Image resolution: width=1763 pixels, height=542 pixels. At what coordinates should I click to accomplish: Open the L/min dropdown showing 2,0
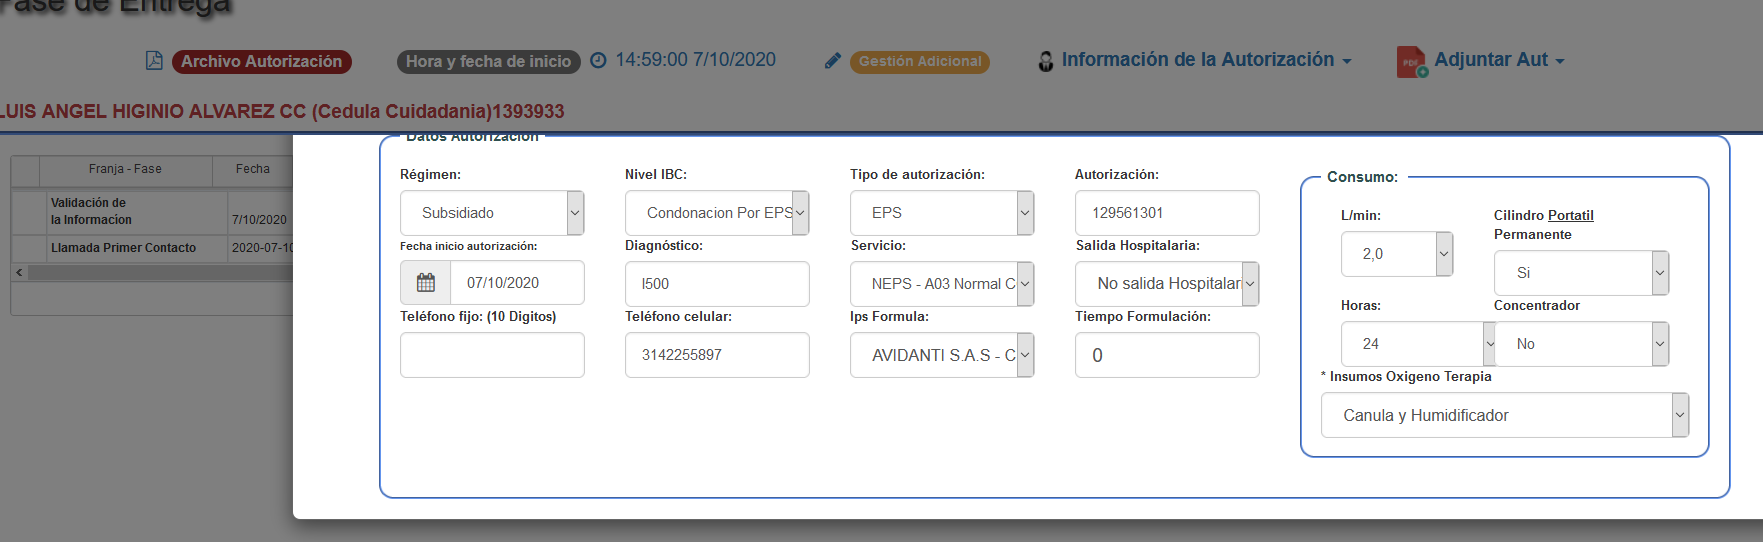pyautogui.click(x=1397, y=254)
